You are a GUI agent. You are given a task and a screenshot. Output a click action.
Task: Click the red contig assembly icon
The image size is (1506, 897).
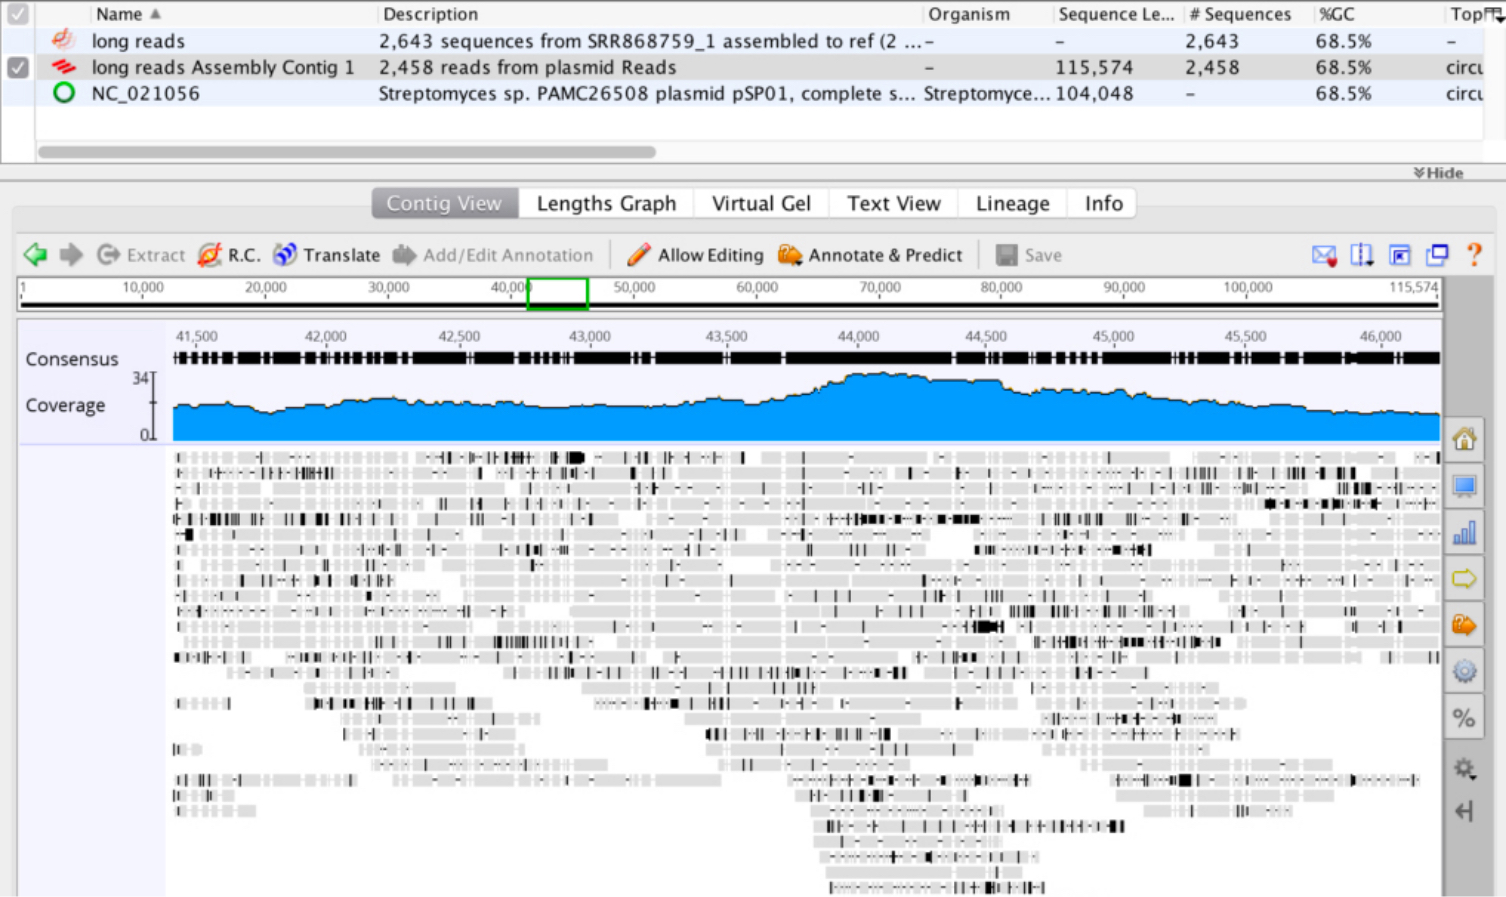point(63,67)
